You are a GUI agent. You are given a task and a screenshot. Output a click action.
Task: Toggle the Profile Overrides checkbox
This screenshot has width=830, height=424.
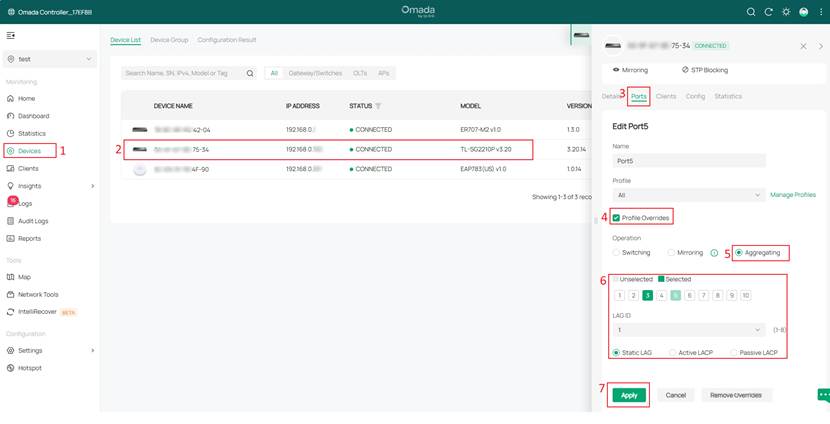pyautogui.click(x=617, y=217)
